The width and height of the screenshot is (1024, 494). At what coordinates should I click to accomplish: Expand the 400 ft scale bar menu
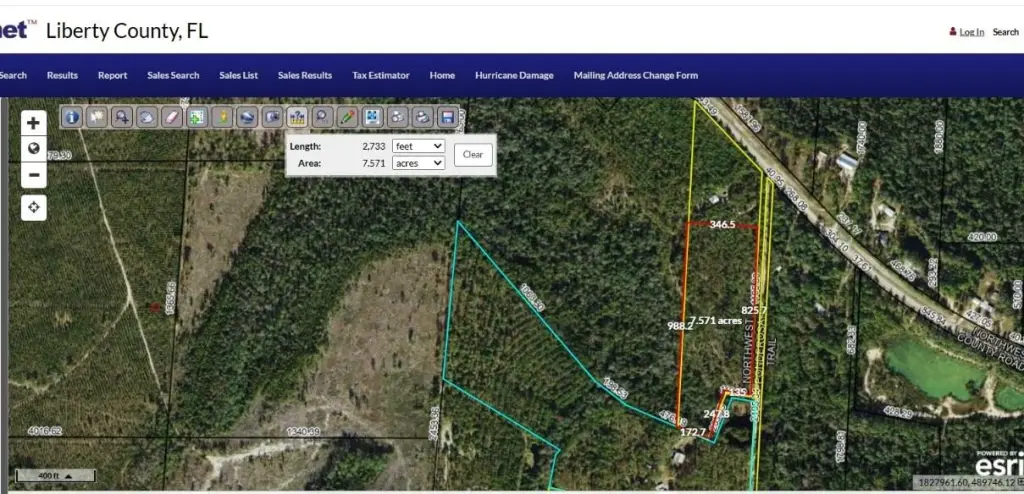(56, 475)
